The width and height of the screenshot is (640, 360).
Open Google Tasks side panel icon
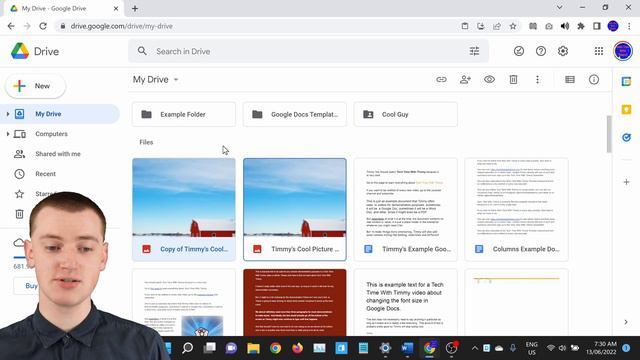[x=626, y=138]
